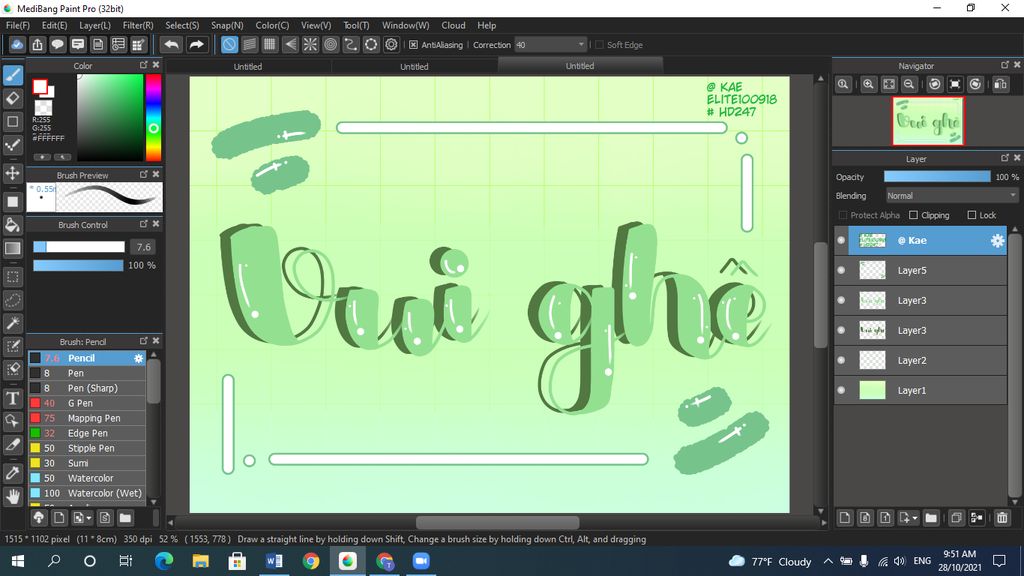Activate the Lasso selection tool
1024x576 pixels.
pyautogui.click(x=12, y=300)
